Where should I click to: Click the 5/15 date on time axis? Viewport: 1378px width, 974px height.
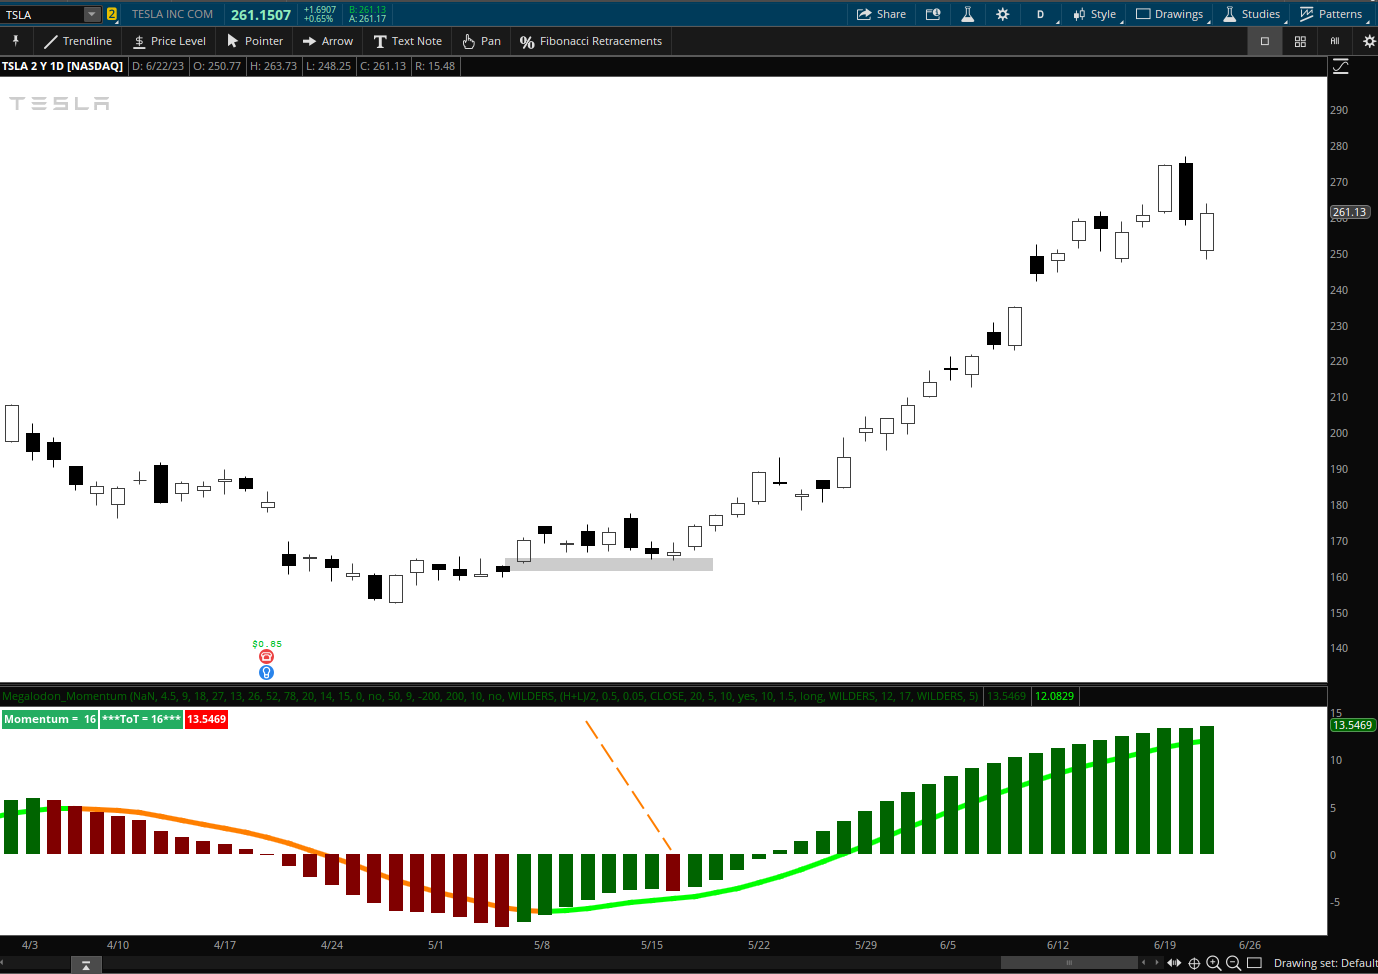652,945
